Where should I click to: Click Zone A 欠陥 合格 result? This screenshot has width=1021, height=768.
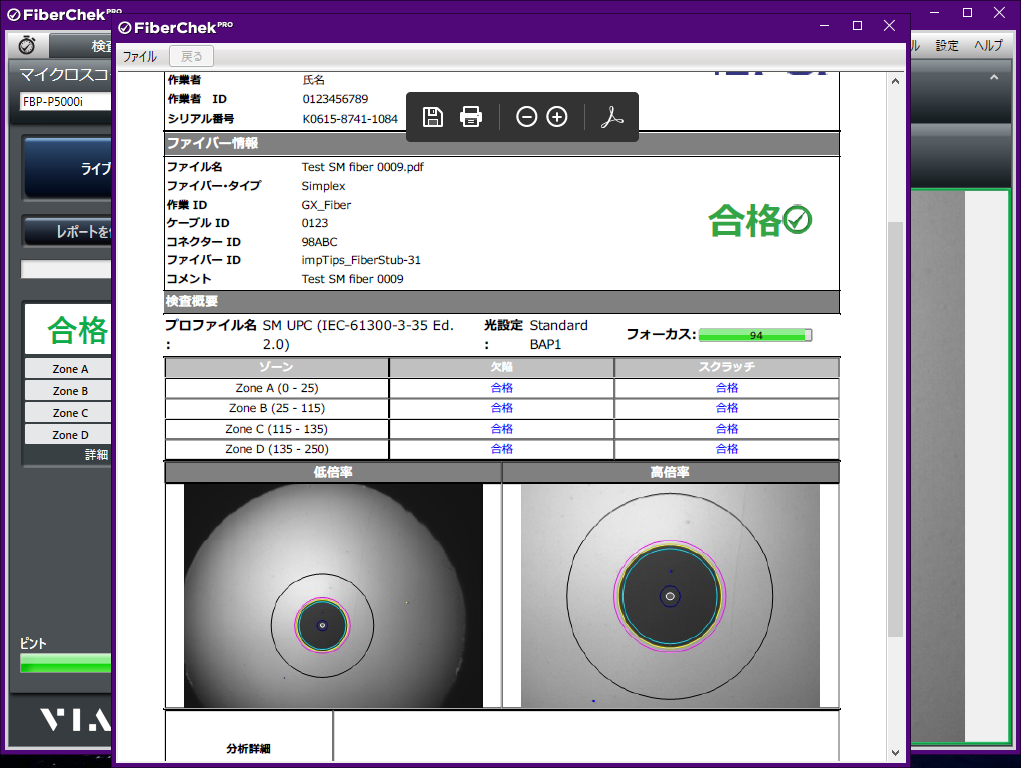(x=501, y=388)
